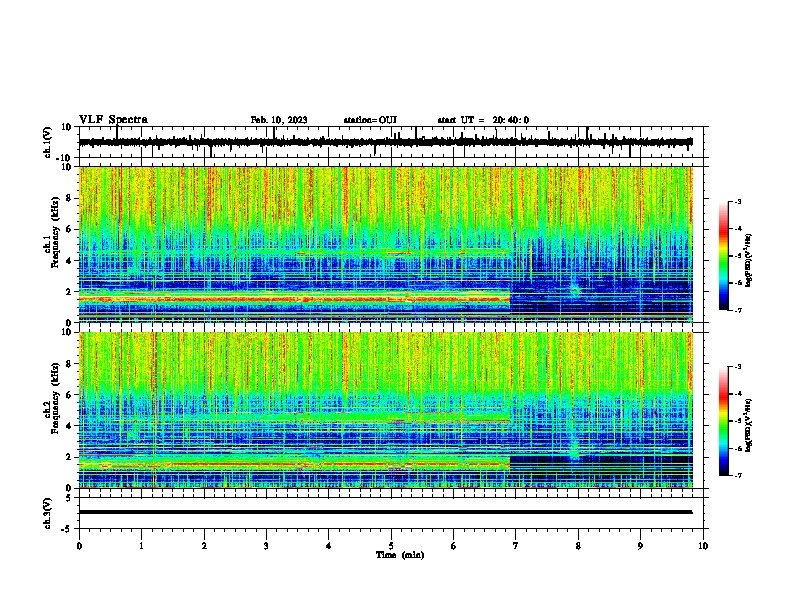Click the ch.1 voltage waveform trace
The height and width of the screenshot is (612, 792).
tap(385, 142)
